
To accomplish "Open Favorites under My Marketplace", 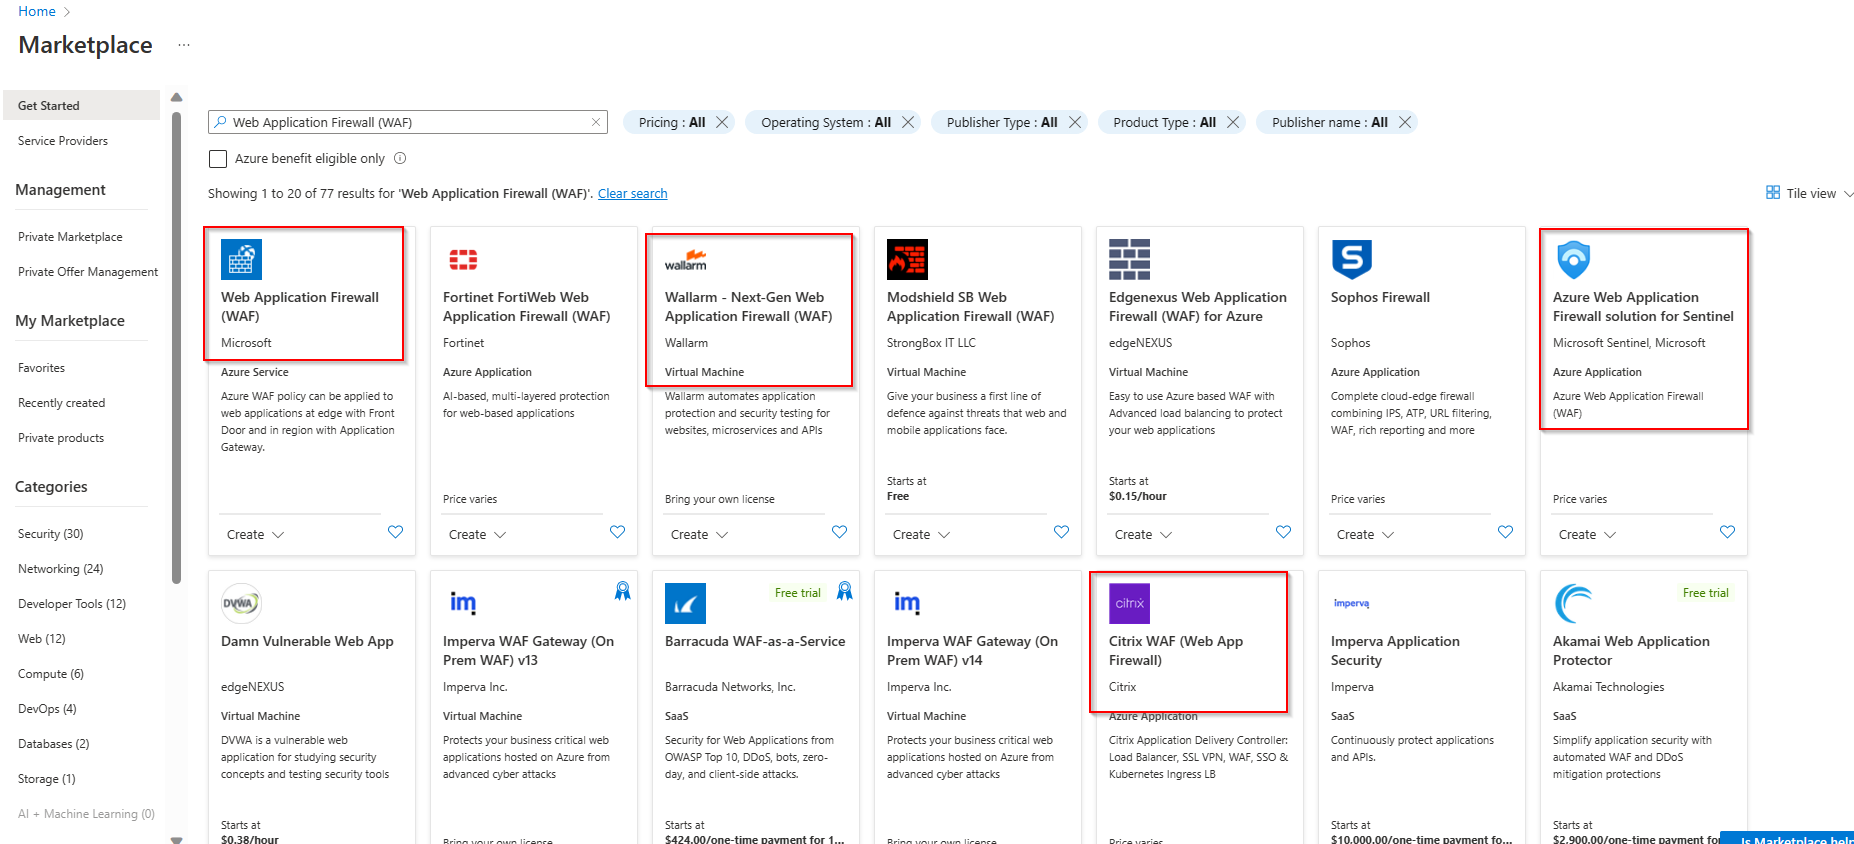I will coord(41,368).
